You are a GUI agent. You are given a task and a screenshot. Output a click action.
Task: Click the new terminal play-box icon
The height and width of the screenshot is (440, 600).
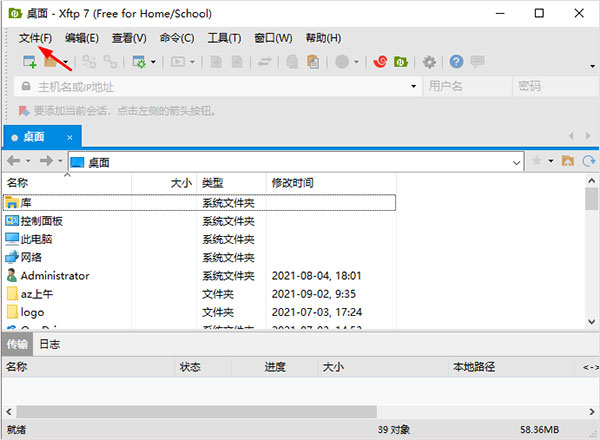(x=178, y=62)
